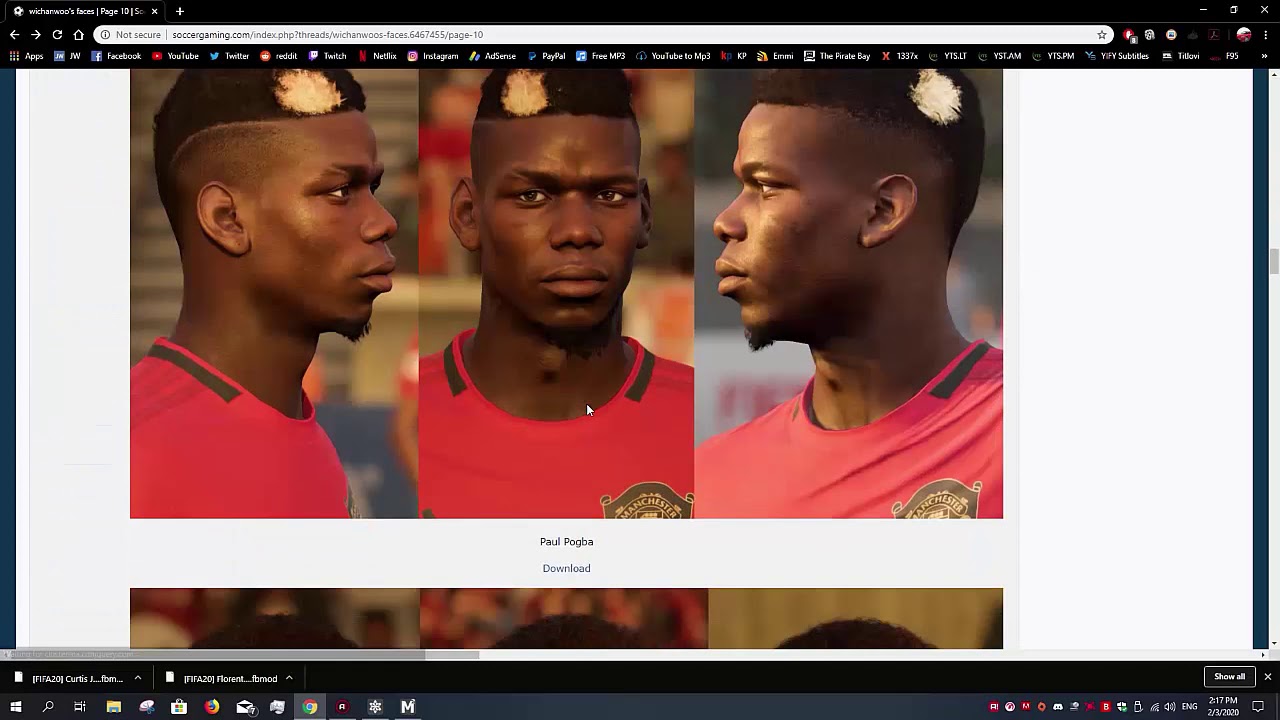1280x720 pixels.
Task: Open the Free MP3 bookmark
Action: (600, 56)
